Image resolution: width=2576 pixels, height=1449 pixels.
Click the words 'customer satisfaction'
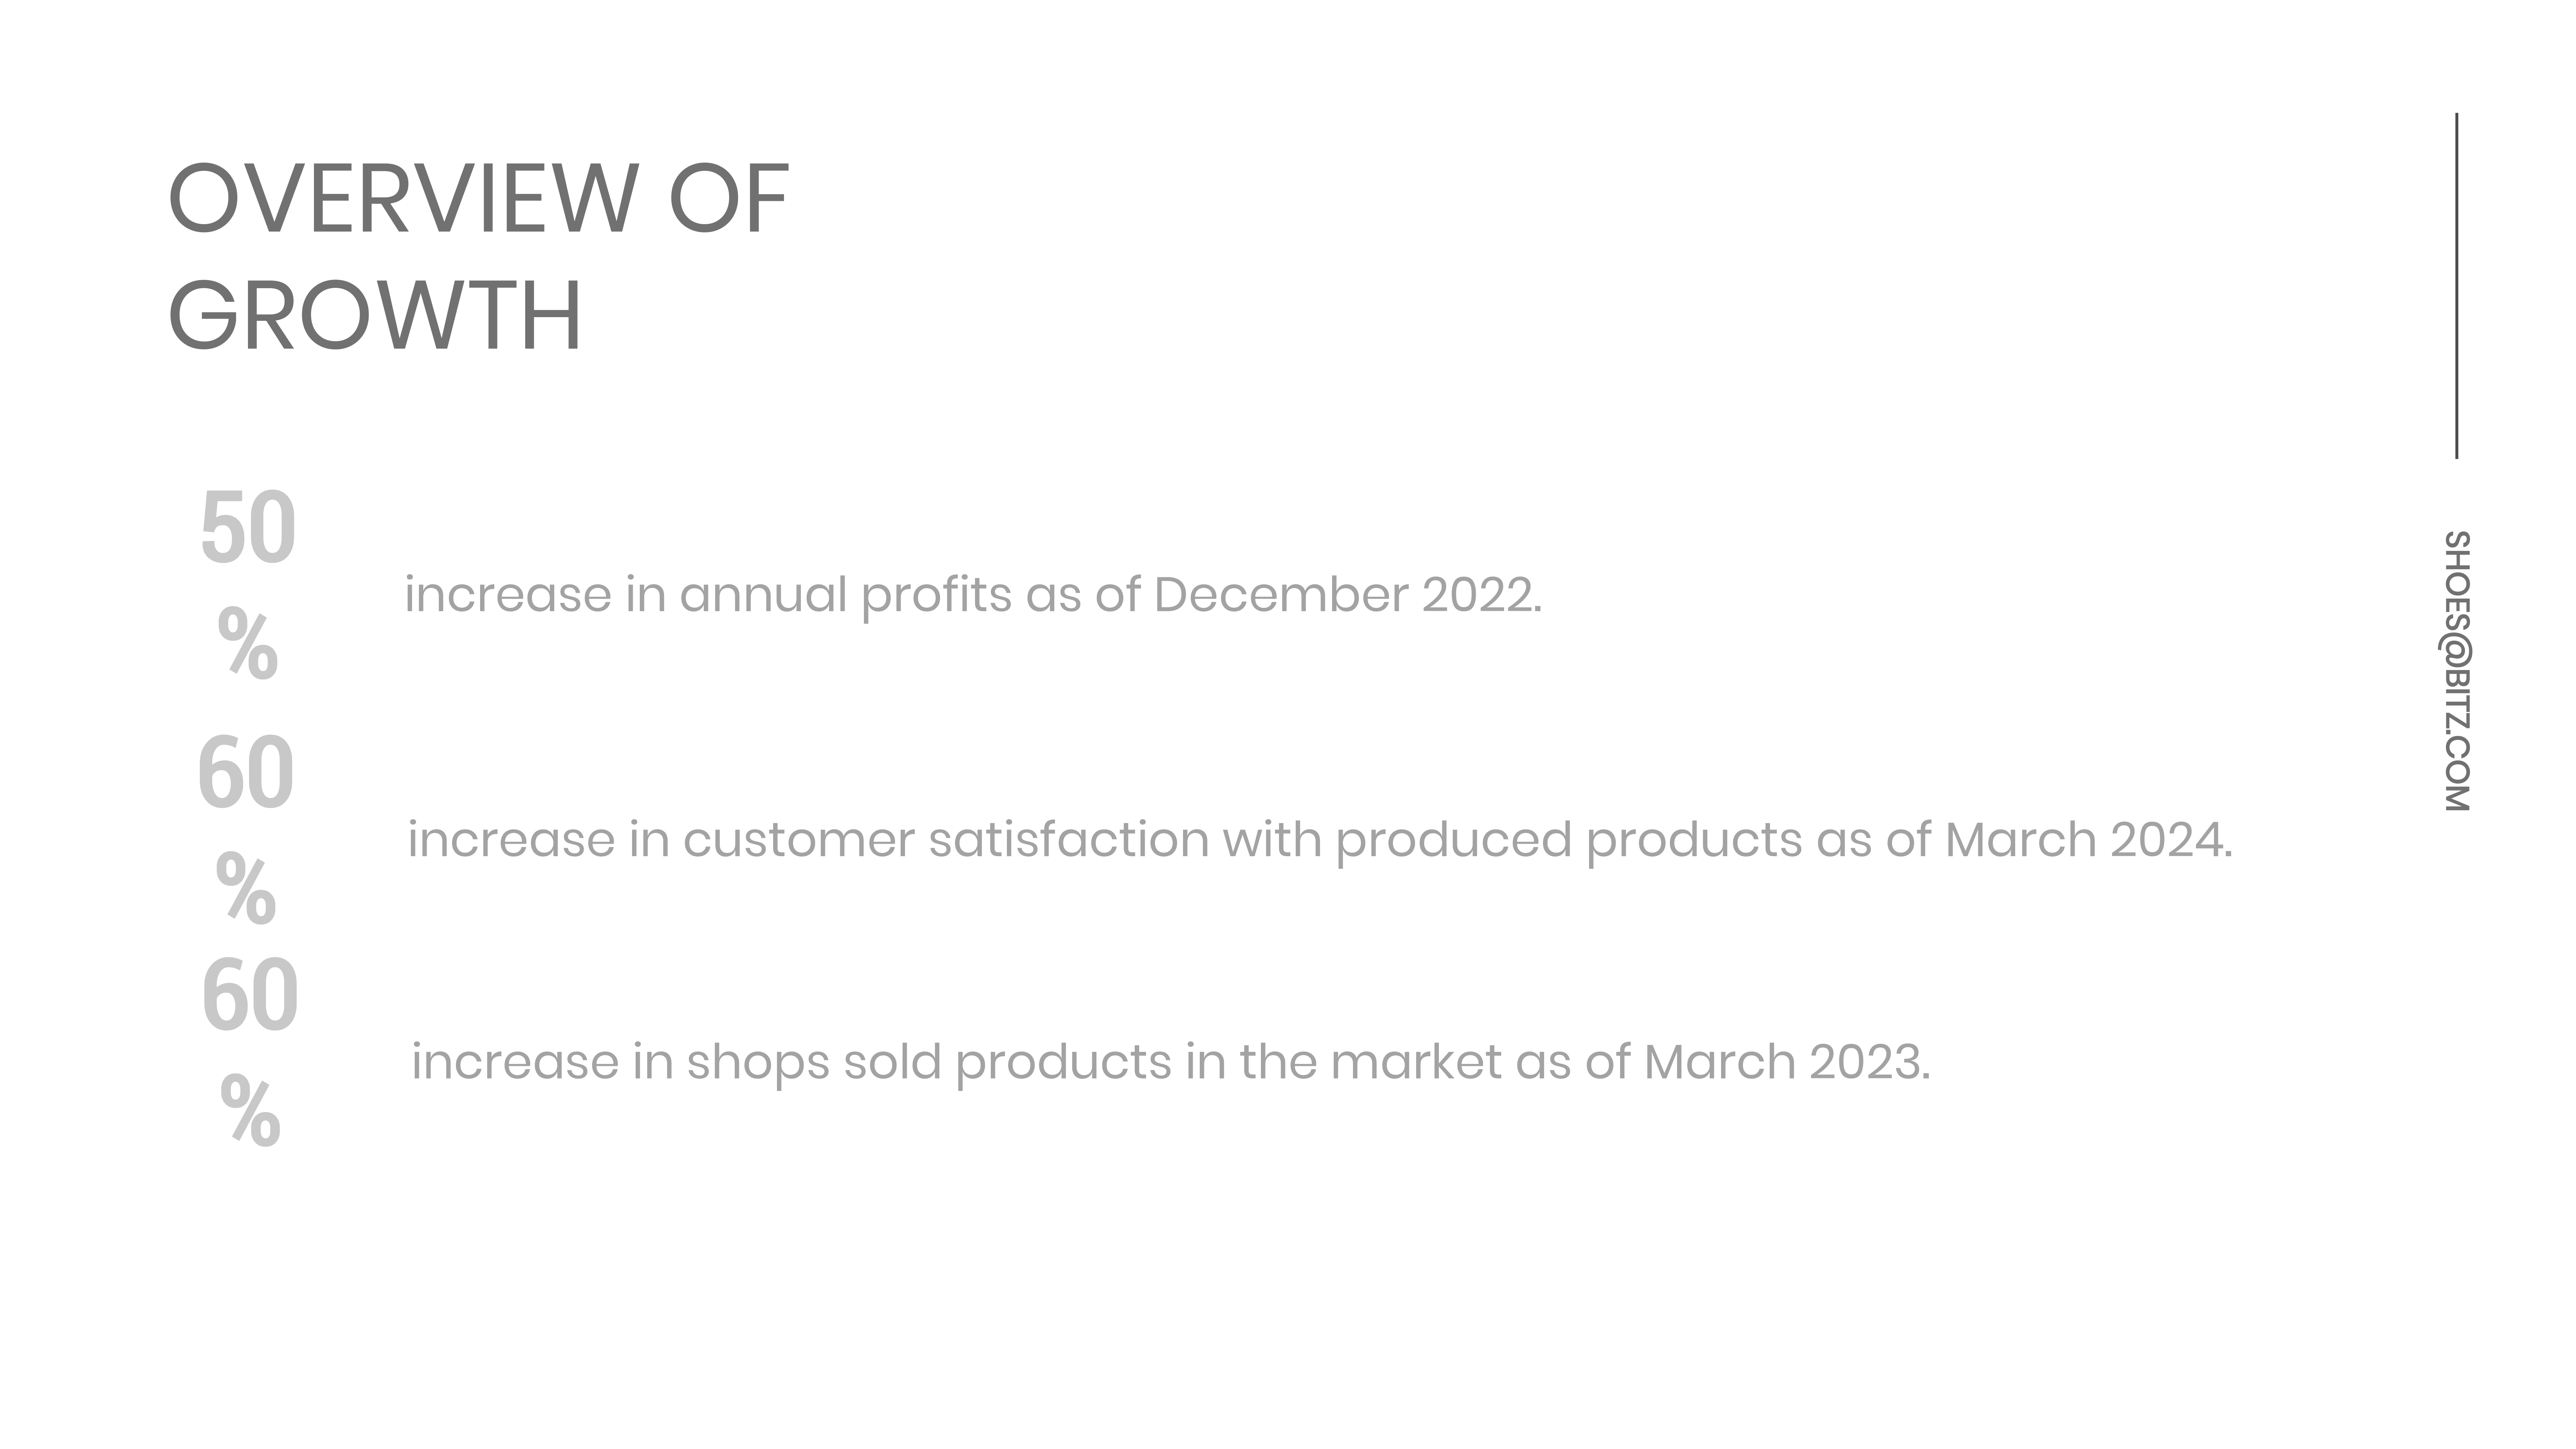tap(946, 840)
